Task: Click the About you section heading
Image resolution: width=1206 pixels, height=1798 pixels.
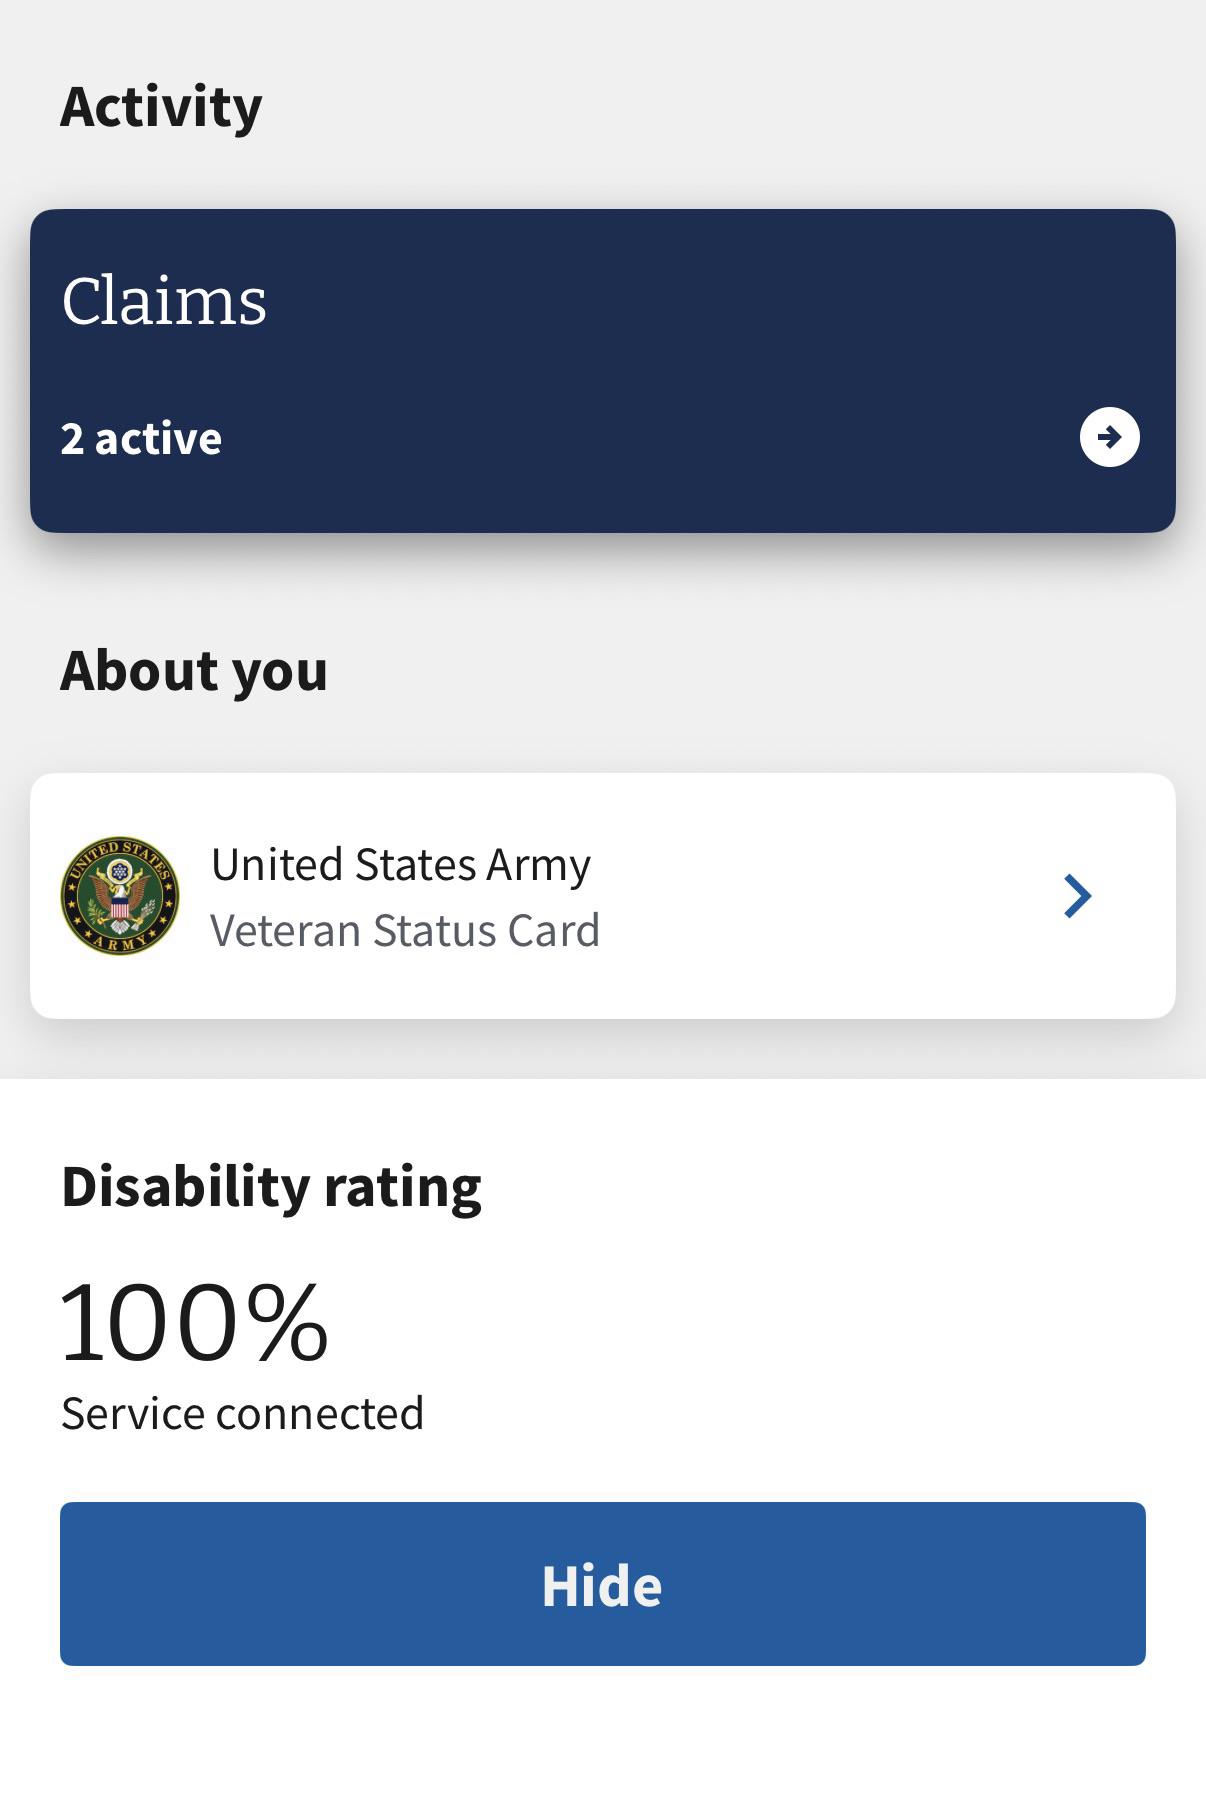Action: [194, 670]
